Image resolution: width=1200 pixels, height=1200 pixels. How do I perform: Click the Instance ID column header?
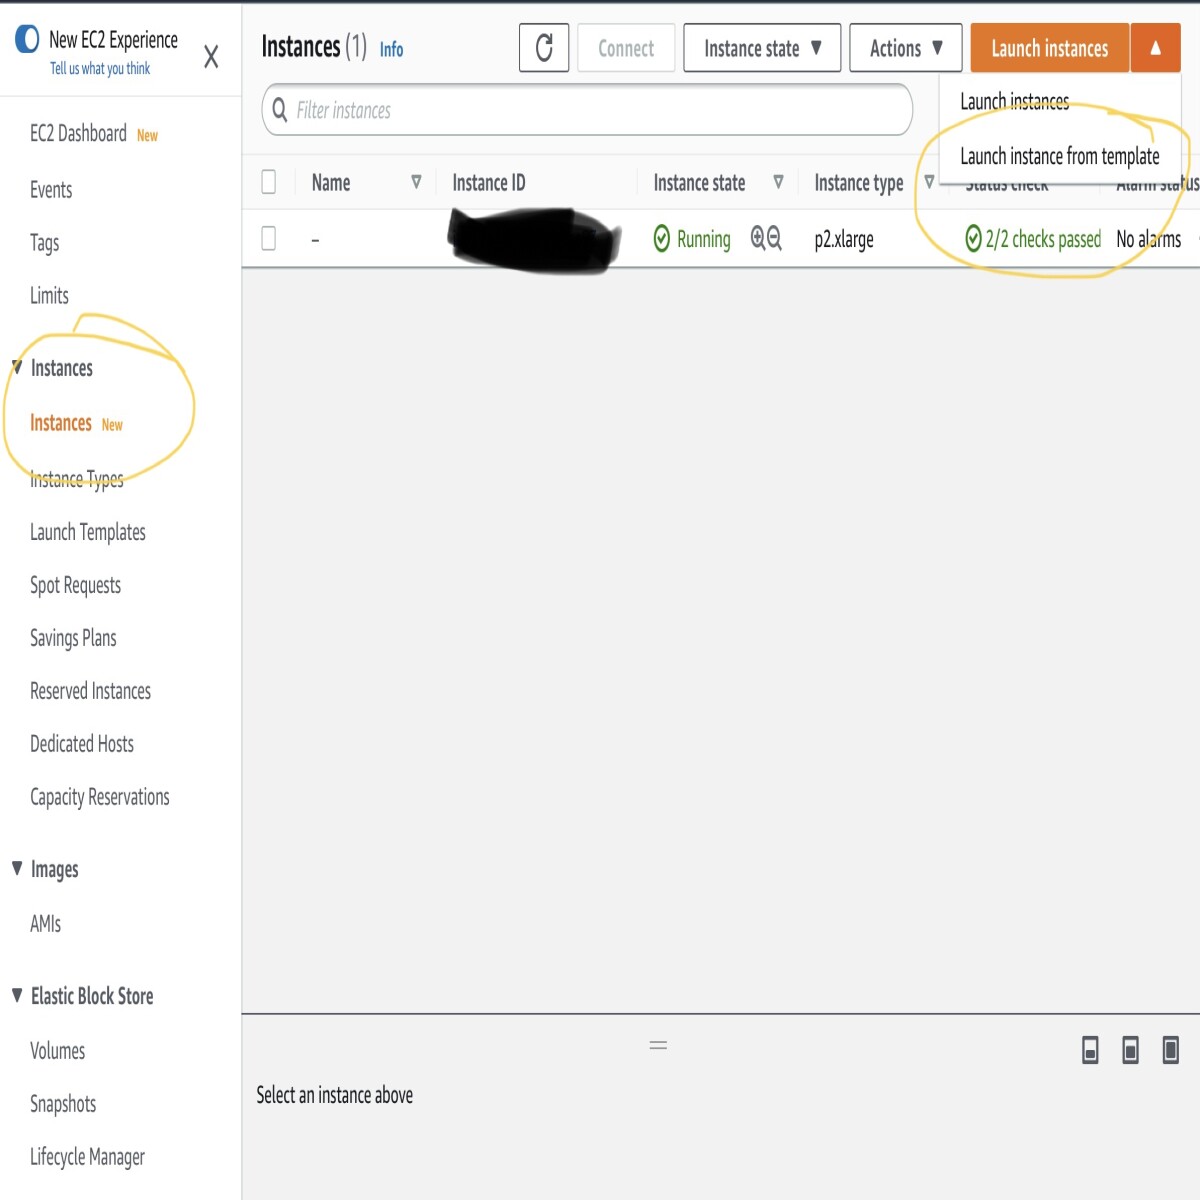pyautogui.click(x=488, y=183)
